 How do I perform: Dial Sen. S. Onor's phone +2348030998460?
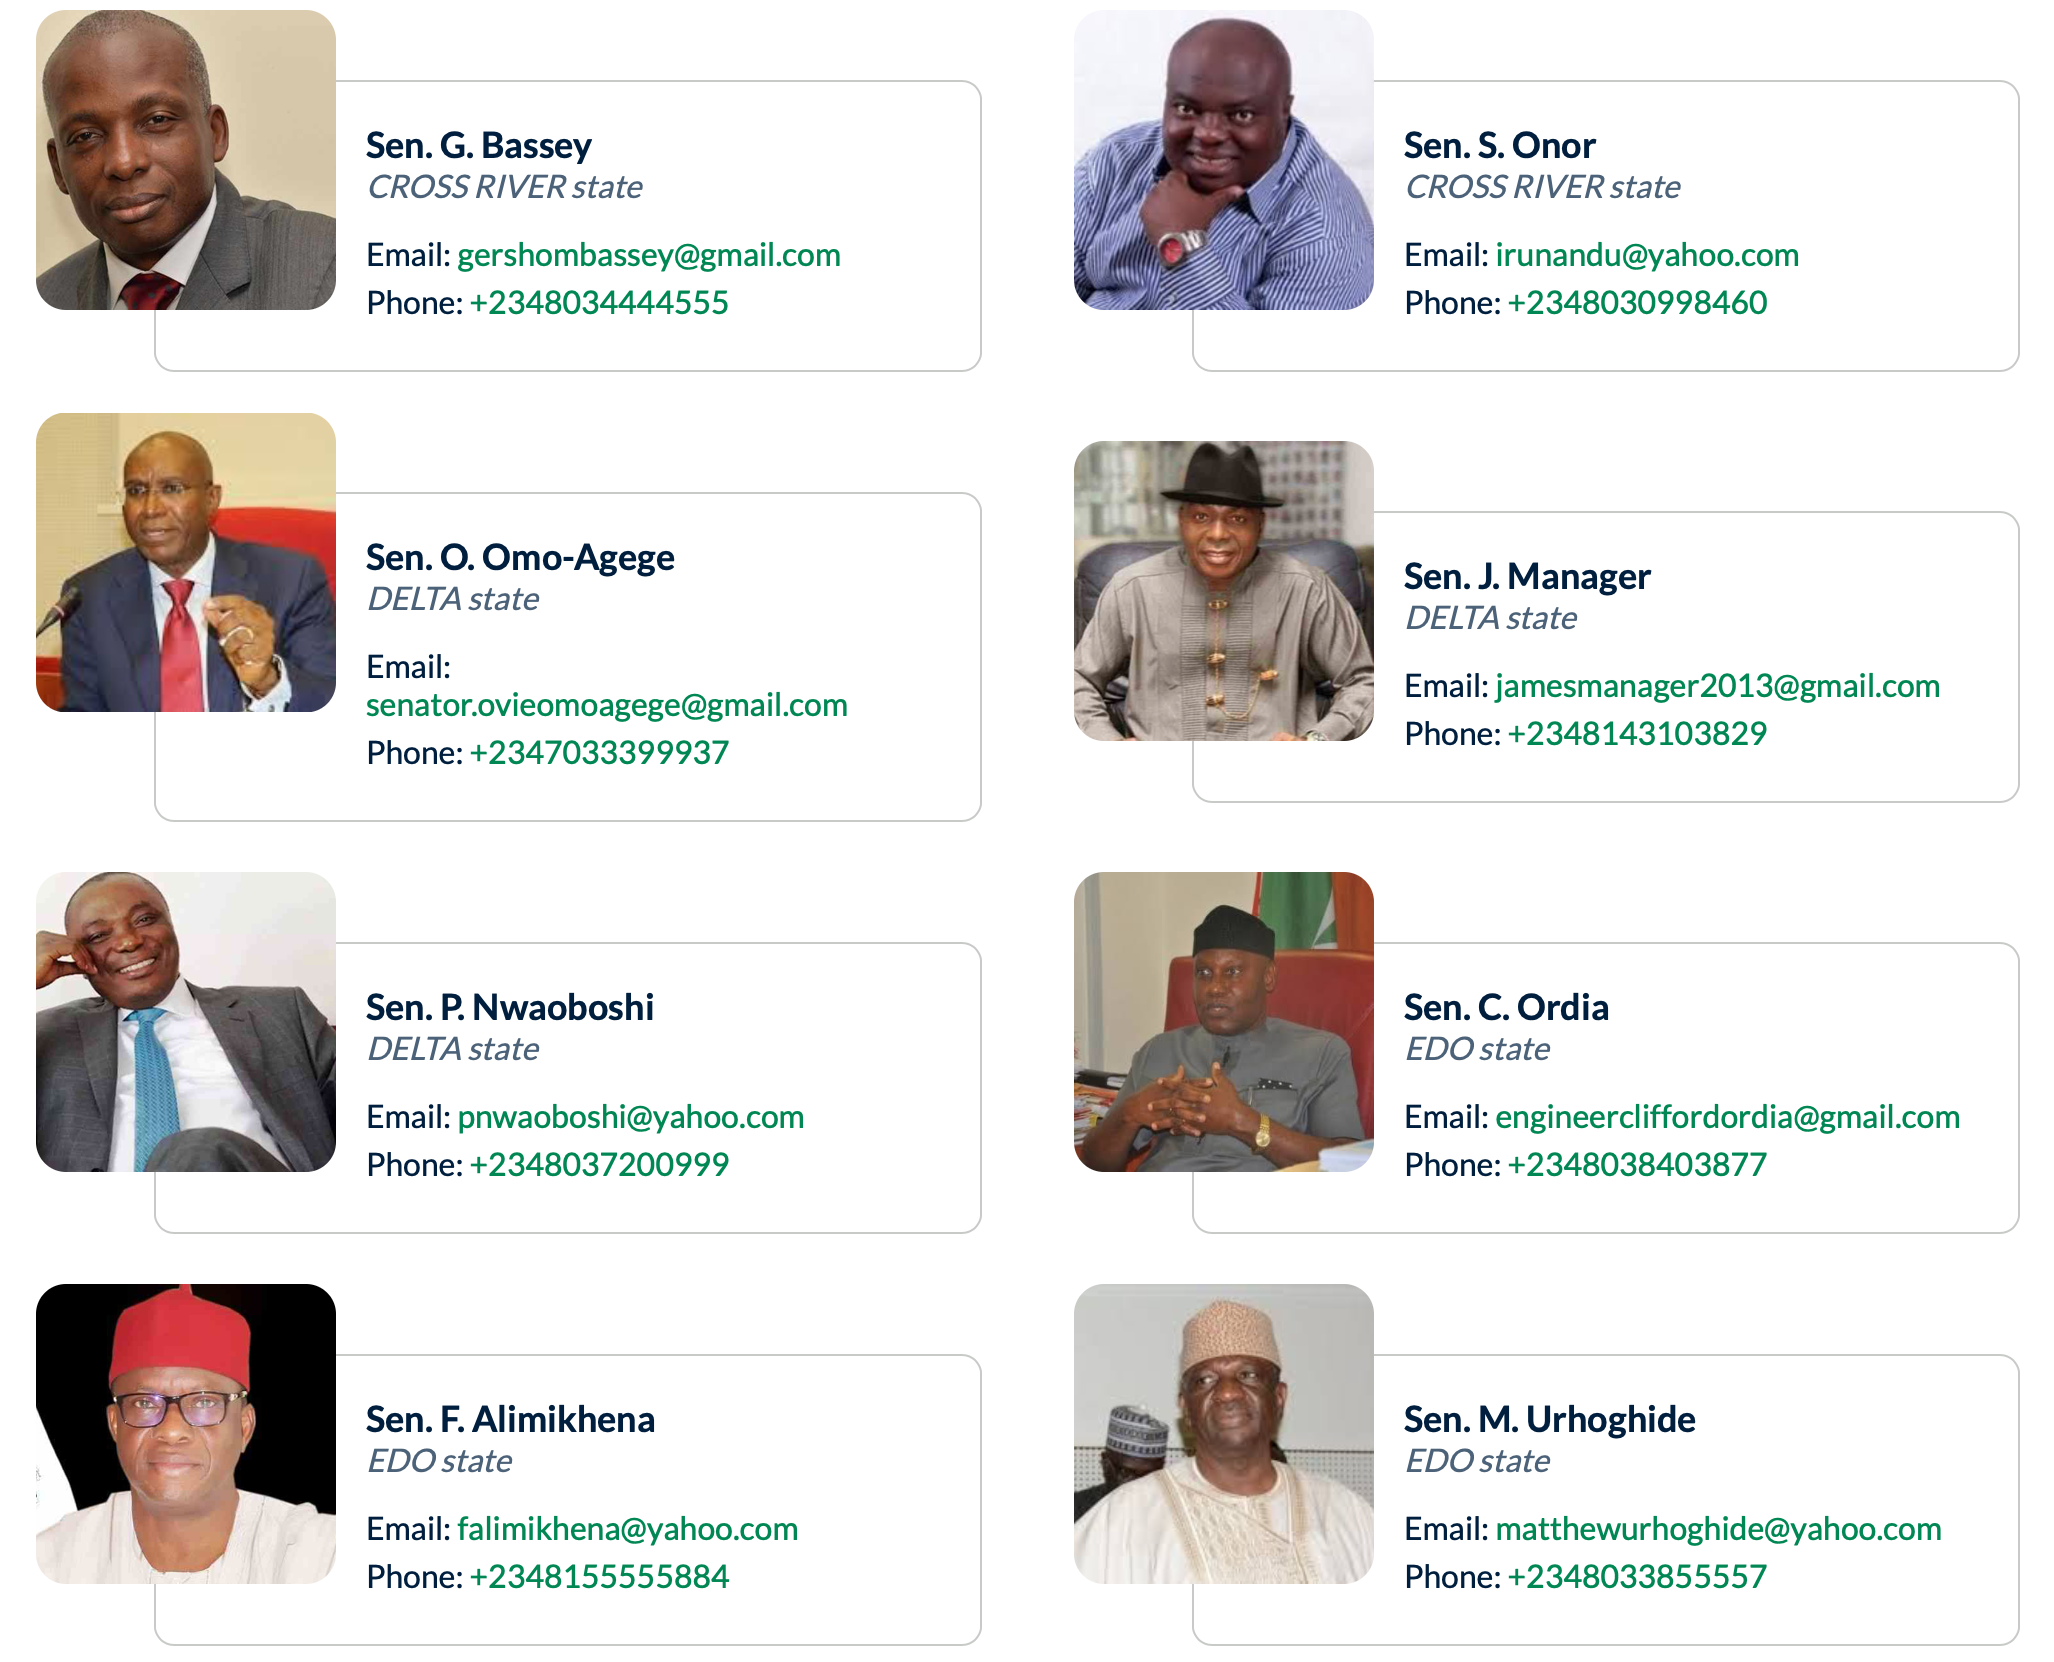click(1637, 302)
